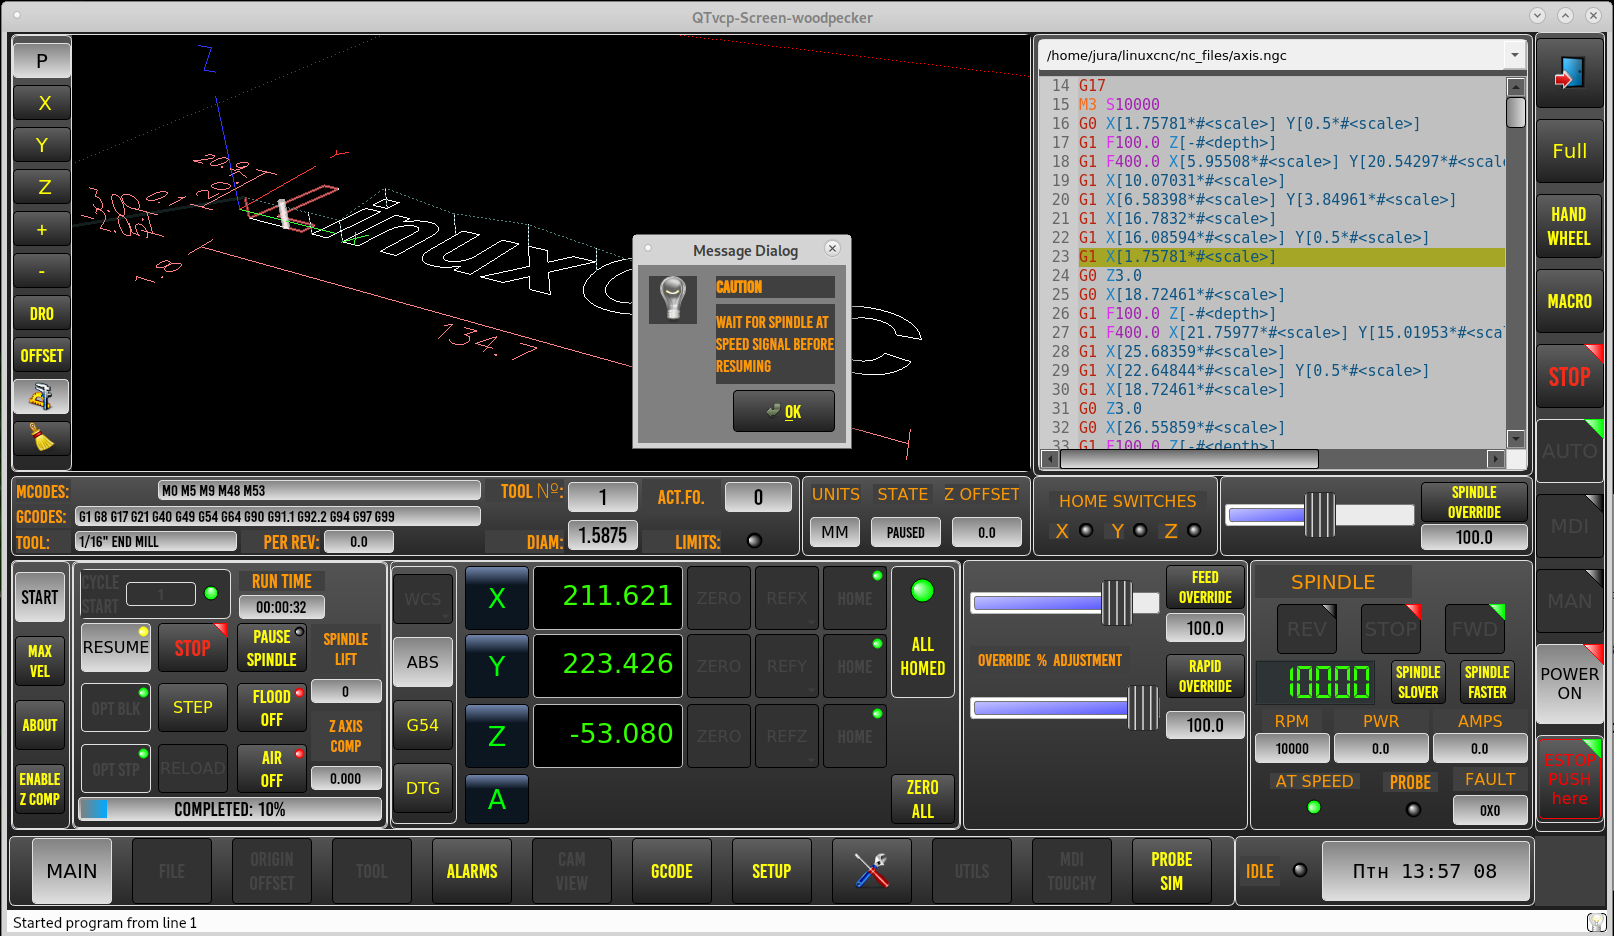Viewport: 1614px width, 936px height.
Task: Open the MAIN tab
Action: (x=72, y=871)
